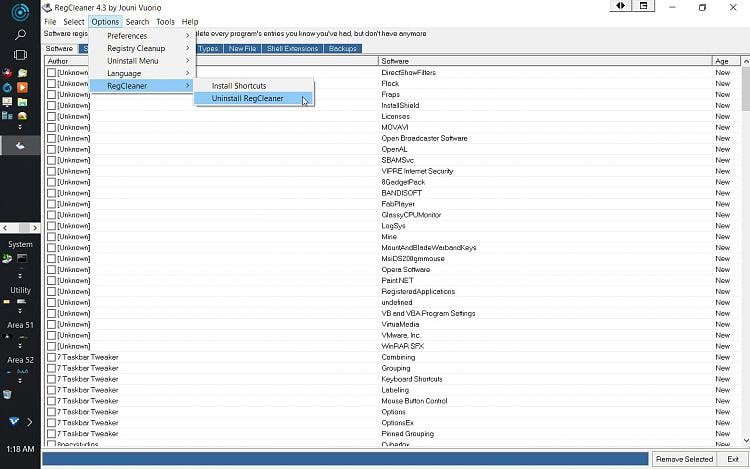
Task: Click the vertical list scrollbar thumb
Action: [745, 88]
